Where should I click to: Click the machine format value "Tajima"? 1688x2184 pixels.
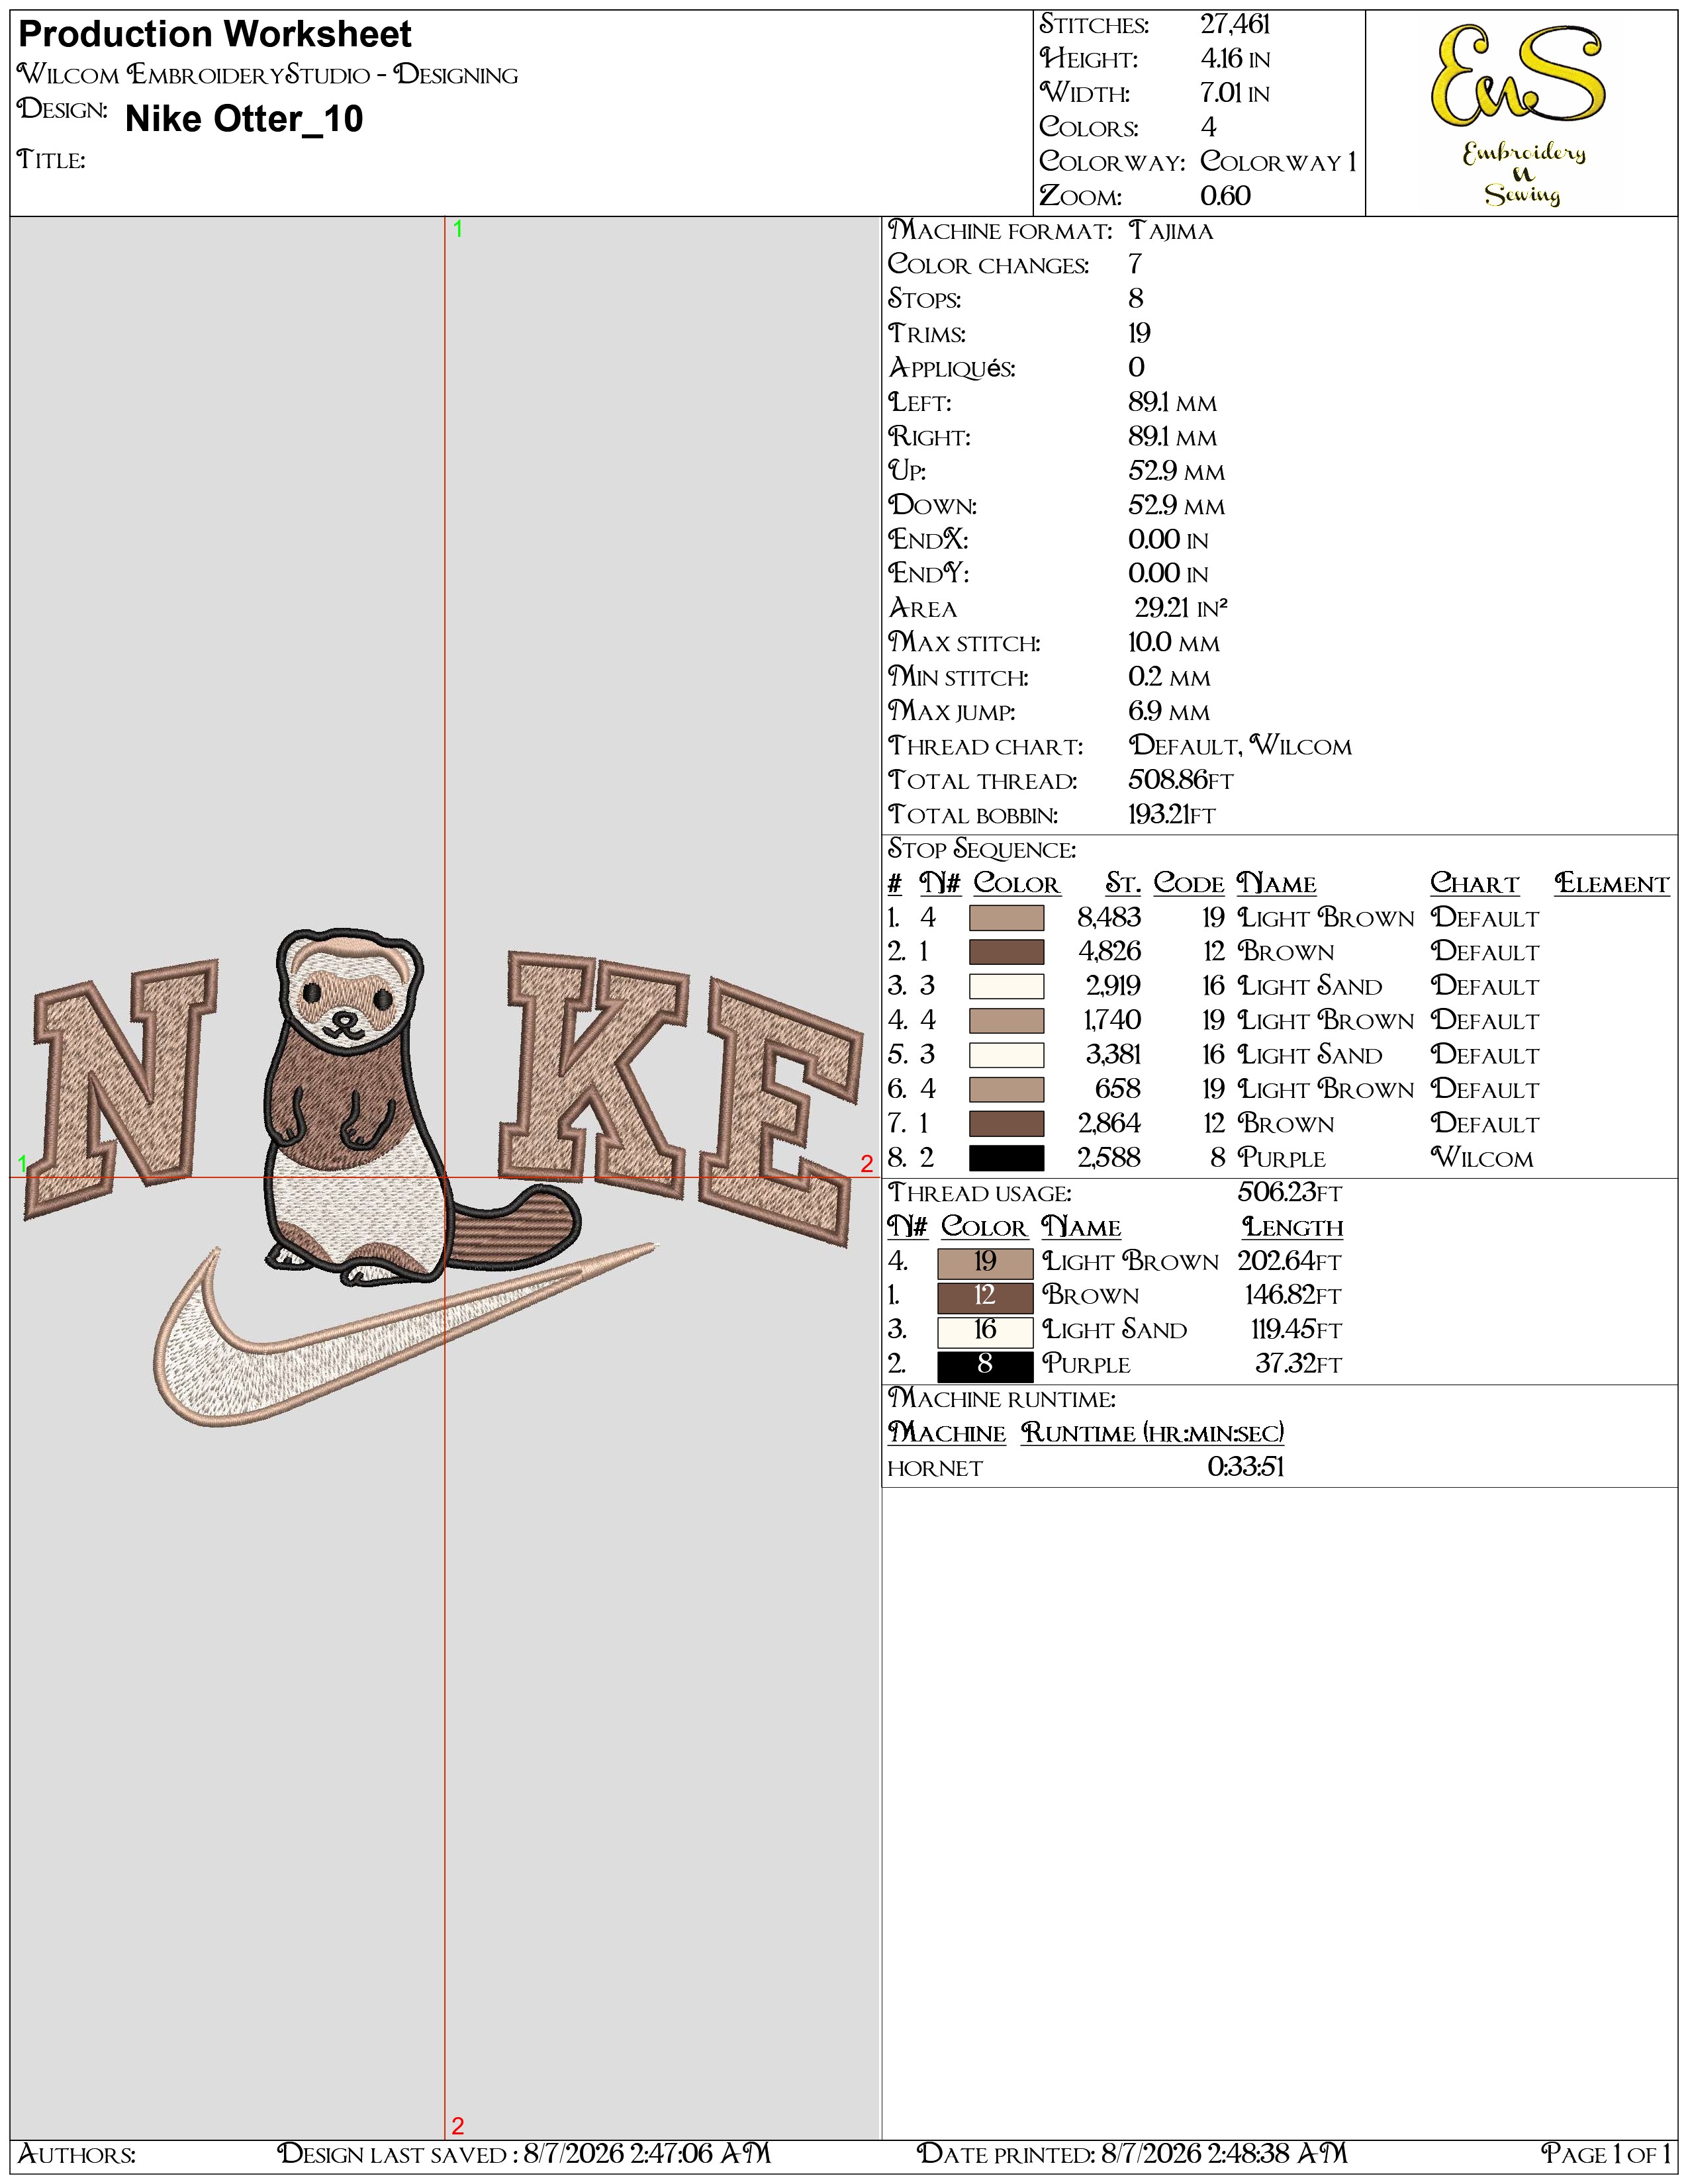tap(1171, 231)
